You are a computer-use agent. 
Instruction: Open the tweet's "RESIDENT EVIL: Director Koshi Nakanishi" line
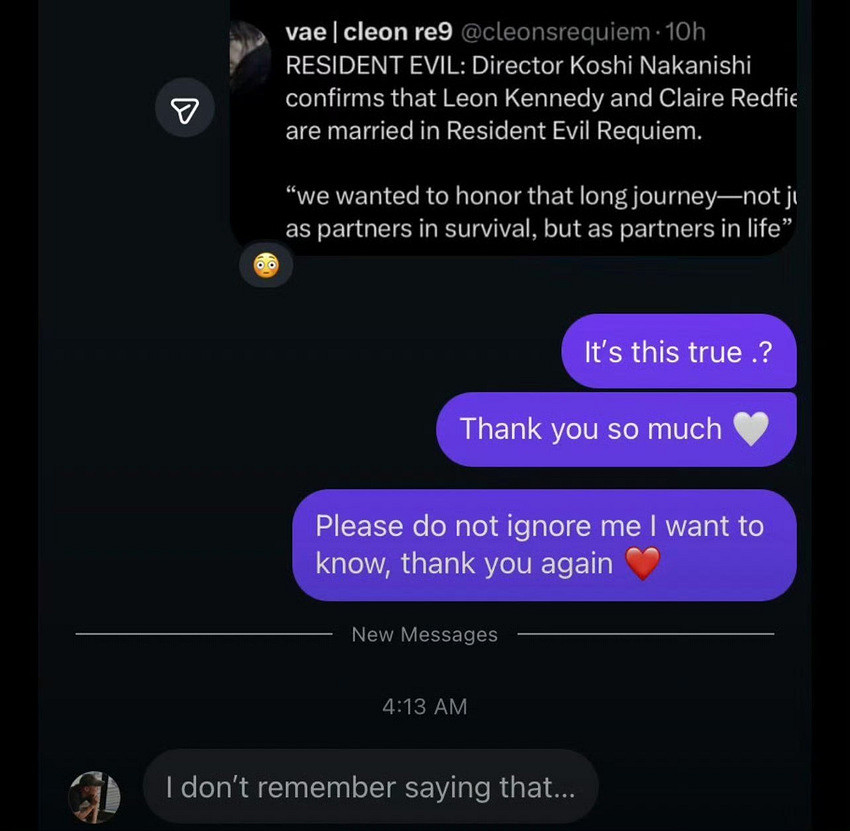click(x=518, y=66)
